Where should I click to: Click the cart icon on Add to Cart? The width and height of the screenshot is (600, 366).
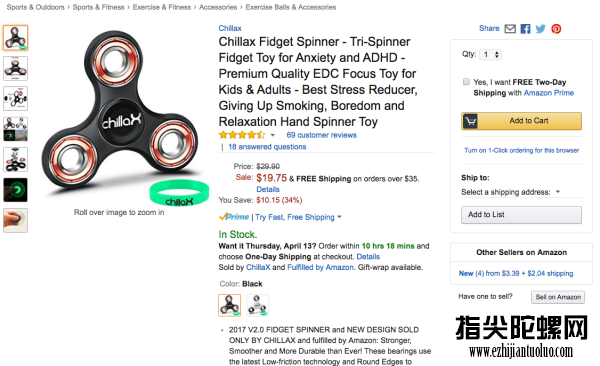click(470, 121)
